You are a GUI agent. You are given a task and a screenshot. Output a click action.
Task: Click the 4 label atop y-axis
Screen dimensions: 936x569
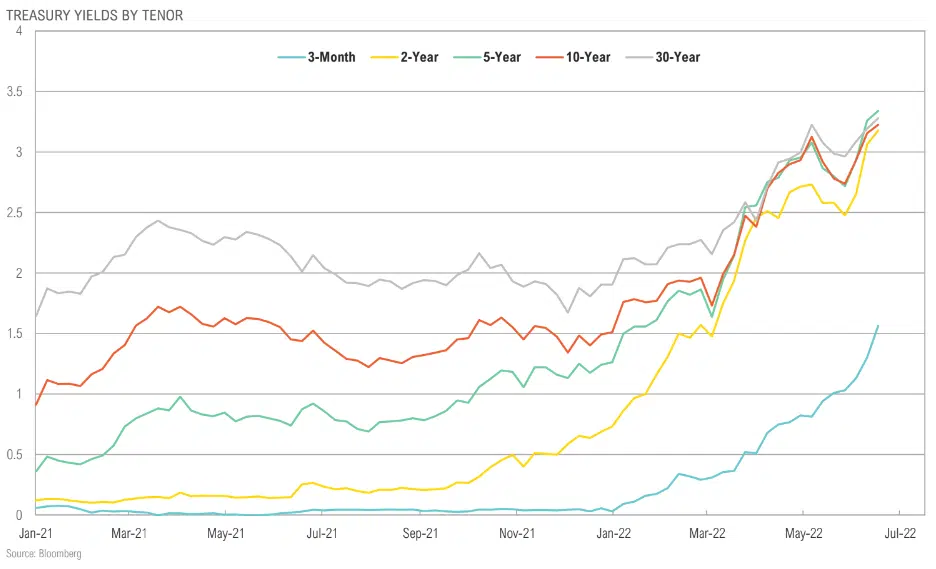click(x=19, y=32)
